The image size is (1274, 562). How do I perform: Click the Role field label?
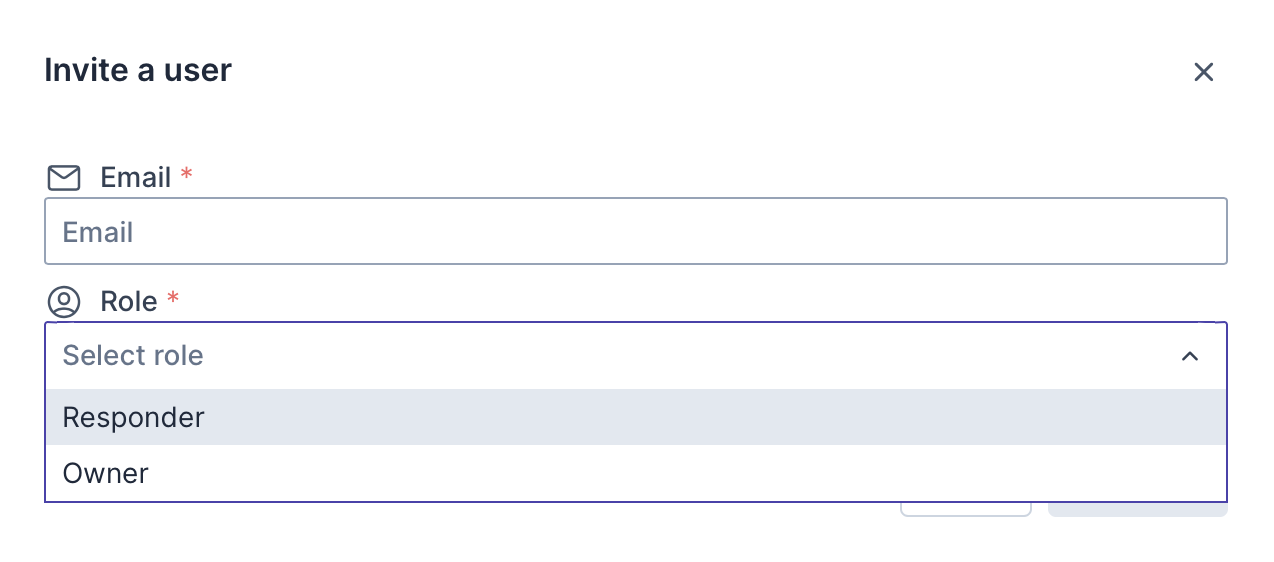tap(129, 302)
